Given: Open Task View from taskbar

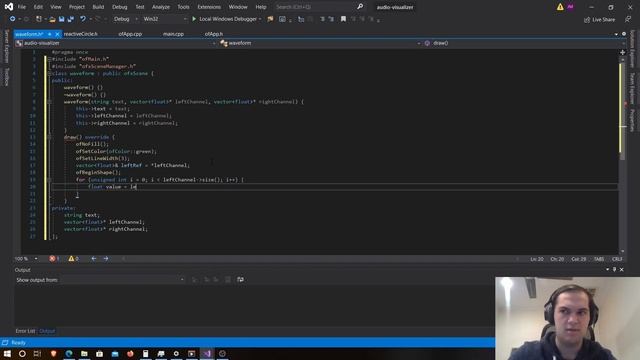Looking at the screenshot, I should (x=37, y=353).
